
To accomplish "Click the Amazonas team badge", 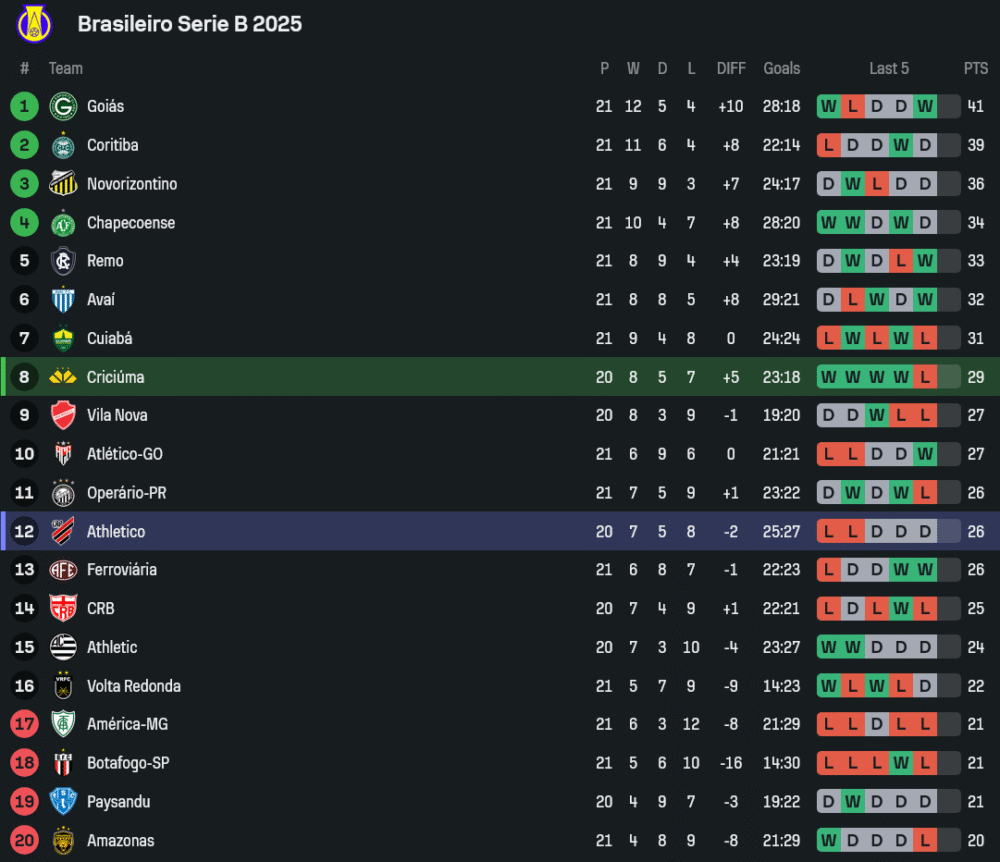I will pos(63,841).
